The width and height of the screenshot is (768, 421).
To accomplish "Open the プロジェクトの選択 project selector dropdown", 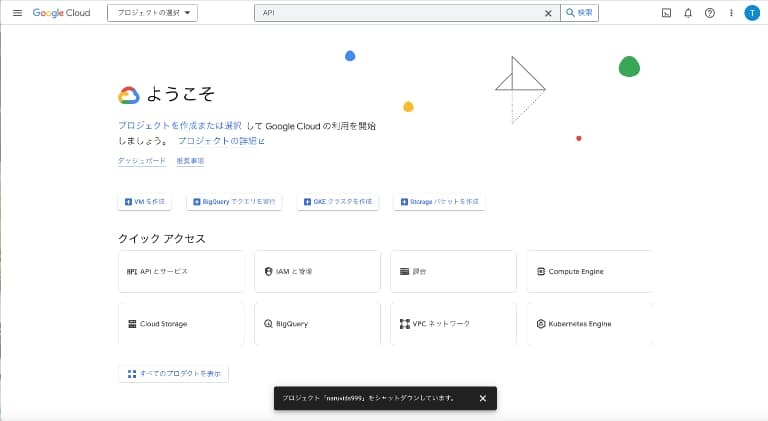I will (x=152, y=13).
